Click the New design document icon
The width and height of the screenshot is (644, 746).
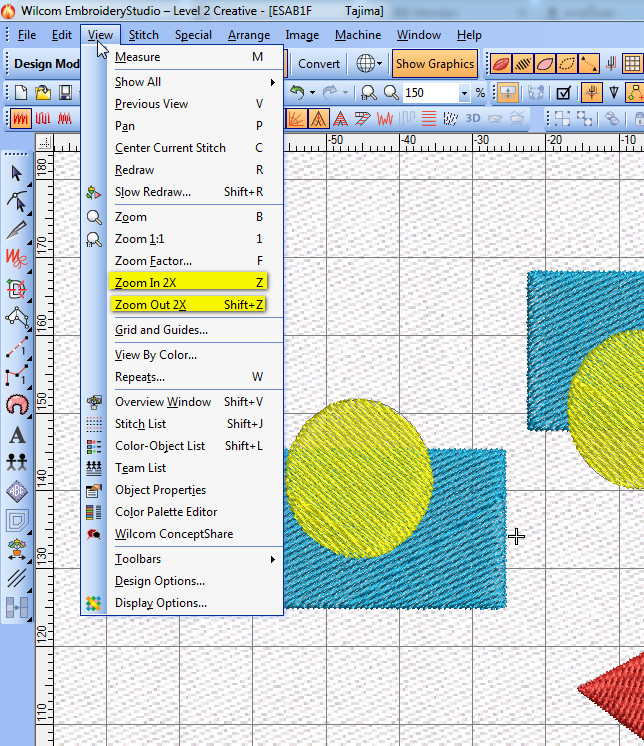coord(20,92)
